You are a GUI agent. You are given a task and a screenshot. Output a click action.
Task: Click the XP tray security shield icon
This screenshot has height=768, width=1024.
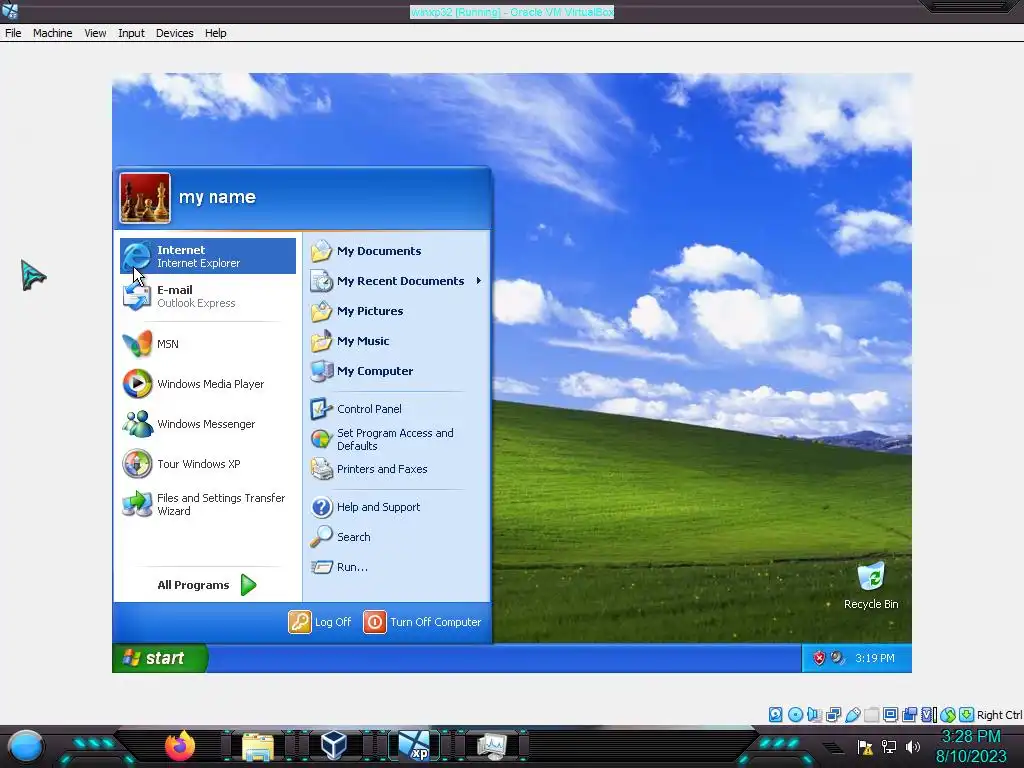(818, 658)
